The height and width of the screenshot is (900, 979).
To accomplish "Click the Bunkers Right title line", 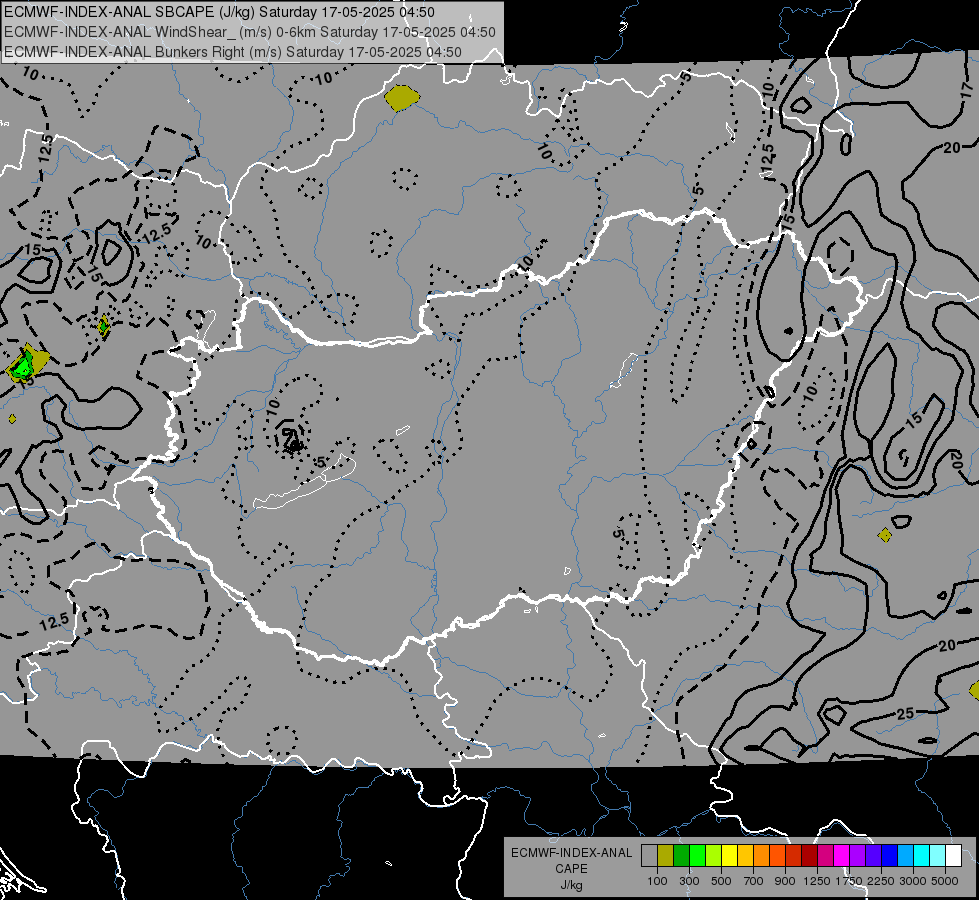I will (233, 52).
